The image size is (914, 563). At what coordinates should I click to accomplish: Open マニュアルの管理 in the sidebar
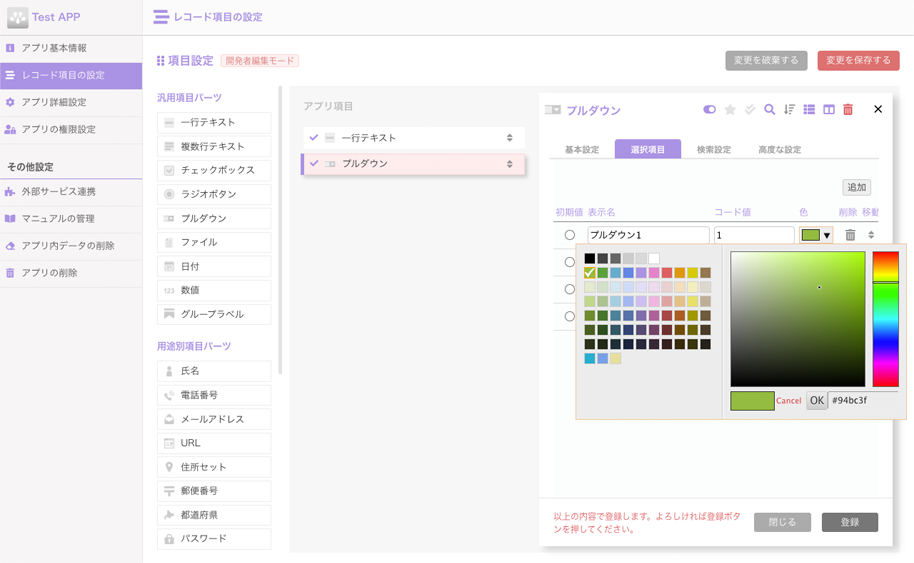(71, 219)
